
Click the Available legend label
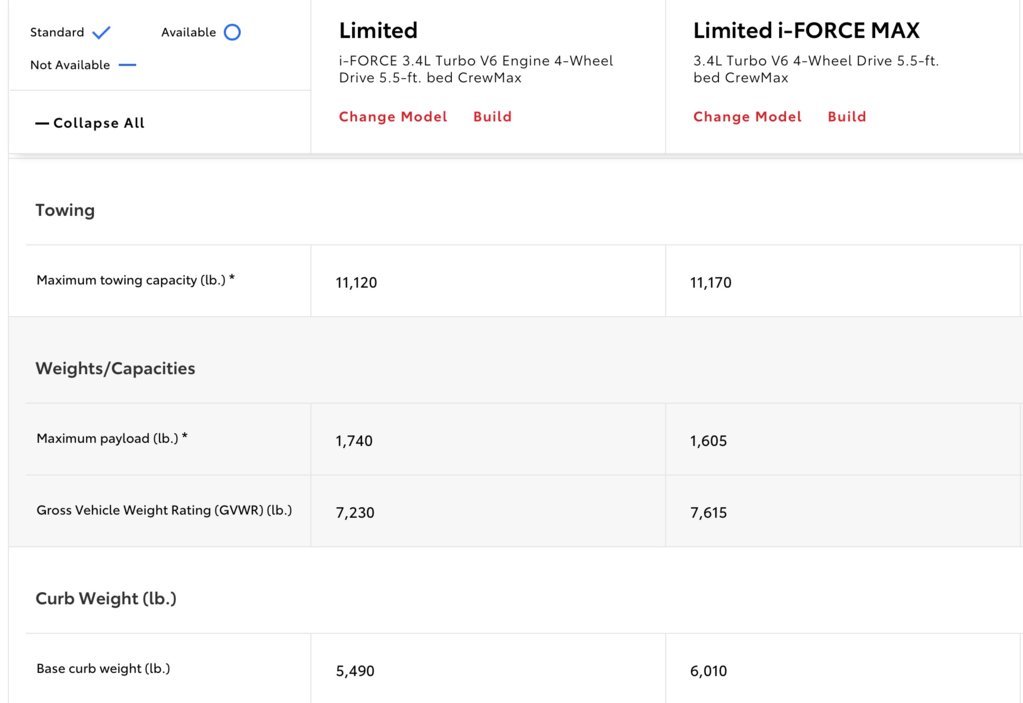(x=189, y=33)
